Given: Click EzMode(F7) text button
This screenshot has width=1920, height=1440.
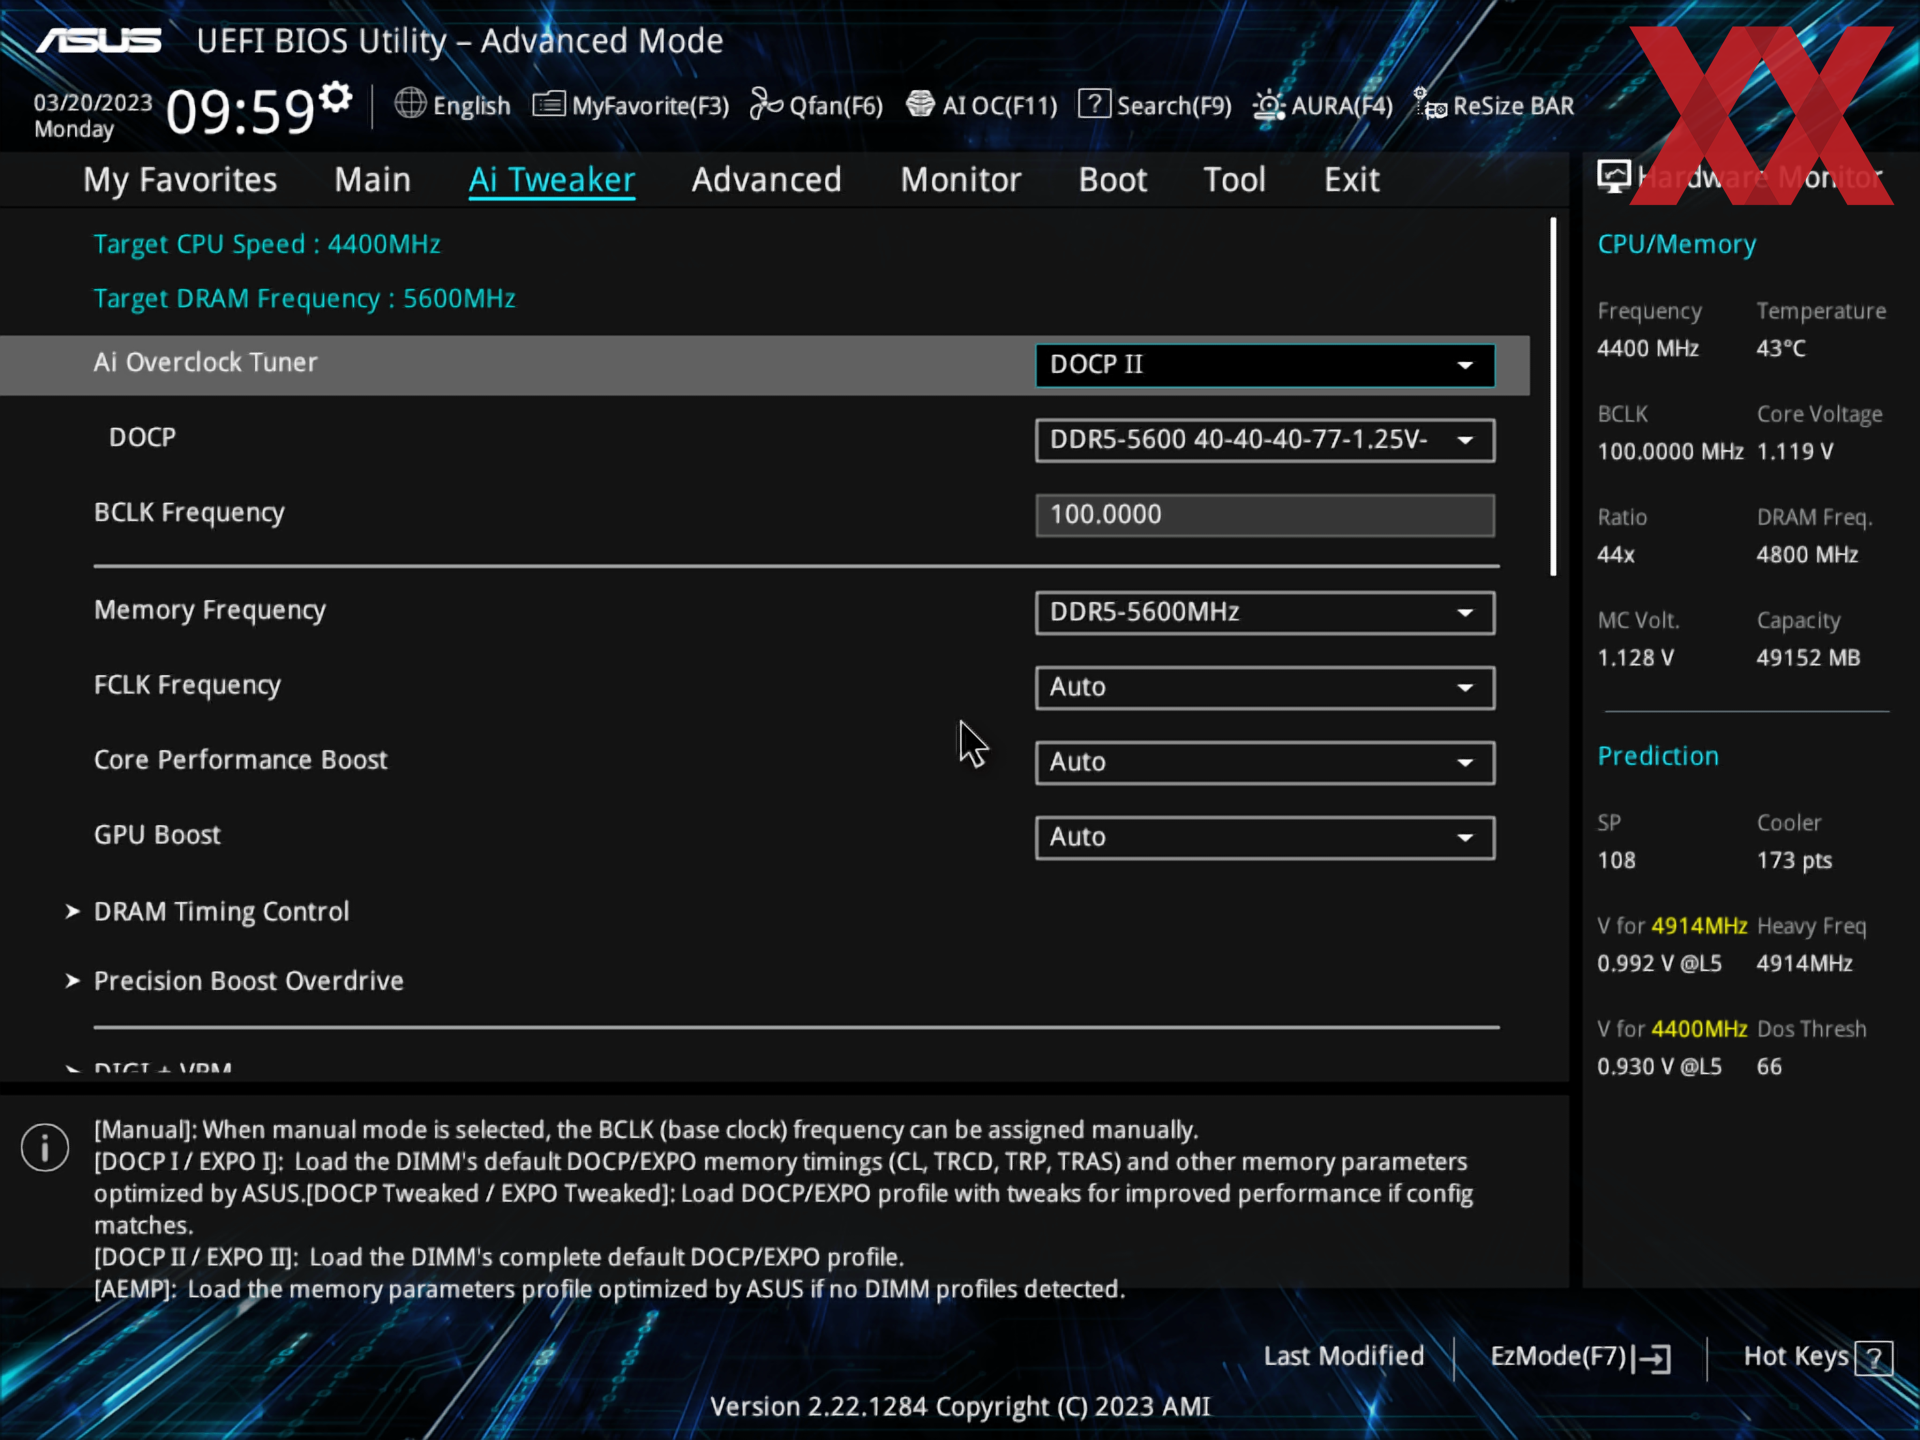Looking at the screenshot, I should pyautogui.click(x=1558, y=1356).
